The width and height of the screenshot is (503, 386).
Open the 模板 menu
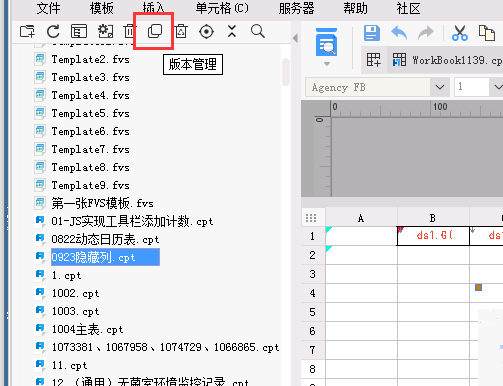tap(102, 8)
